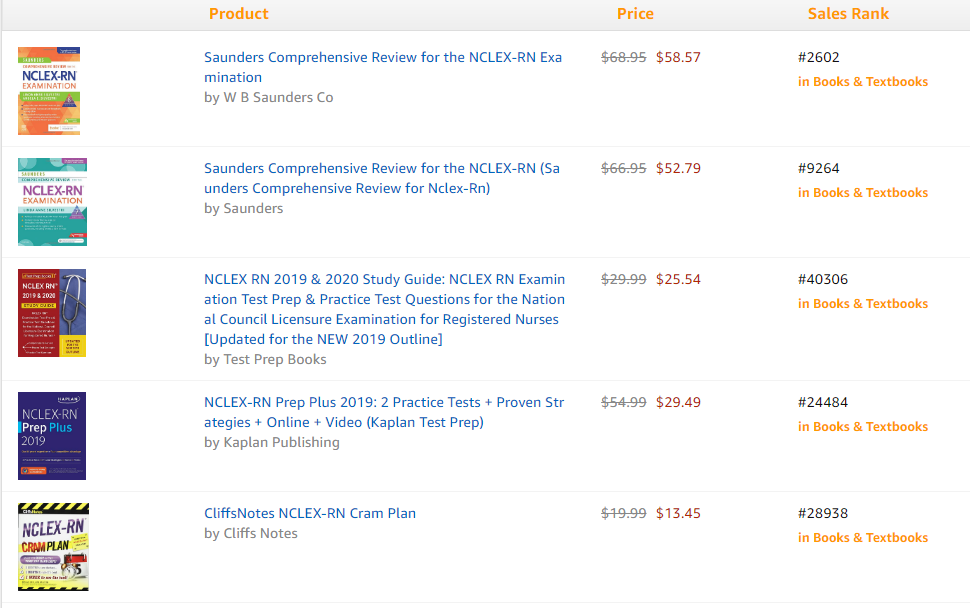
Task: Click Books & Textbooks under rank #28938
Action: [870, 538]
